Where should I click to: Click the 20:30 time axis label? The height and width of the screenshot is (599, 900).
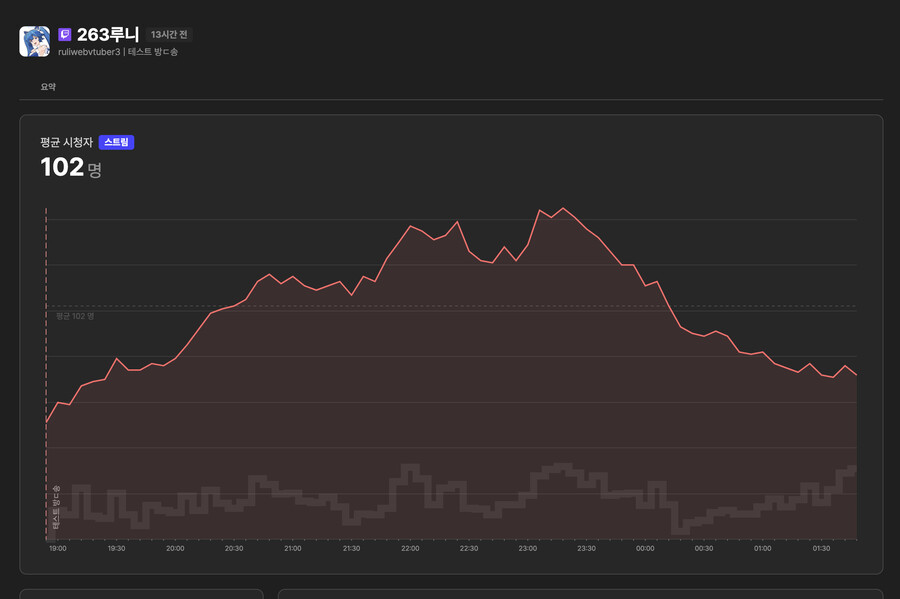[234, 548]
